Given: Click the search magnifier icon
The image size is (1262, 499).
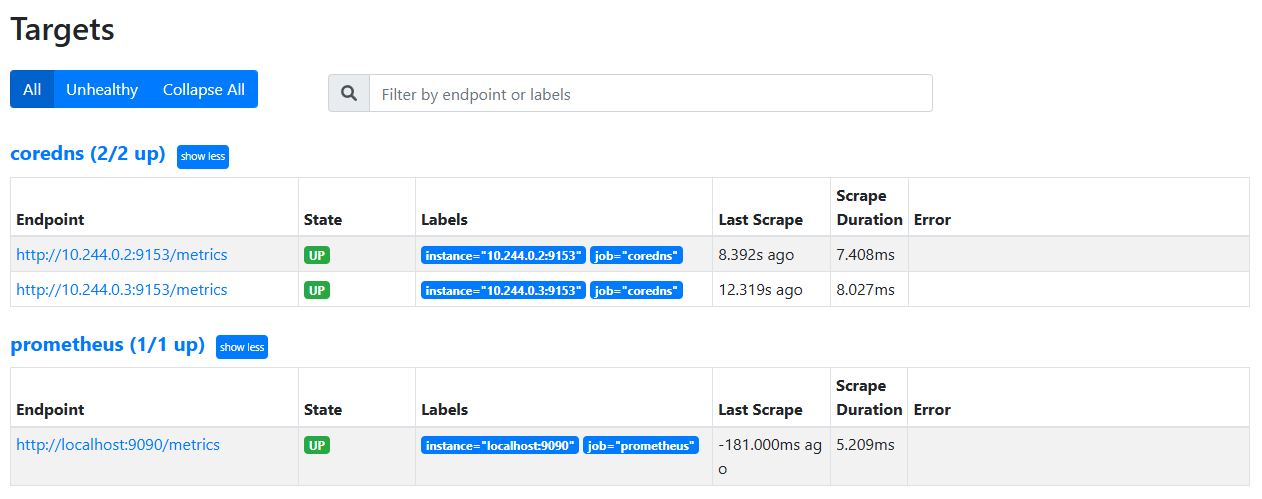Looking at the screenshot, I should pyautogui.click(x=349, y=93).
